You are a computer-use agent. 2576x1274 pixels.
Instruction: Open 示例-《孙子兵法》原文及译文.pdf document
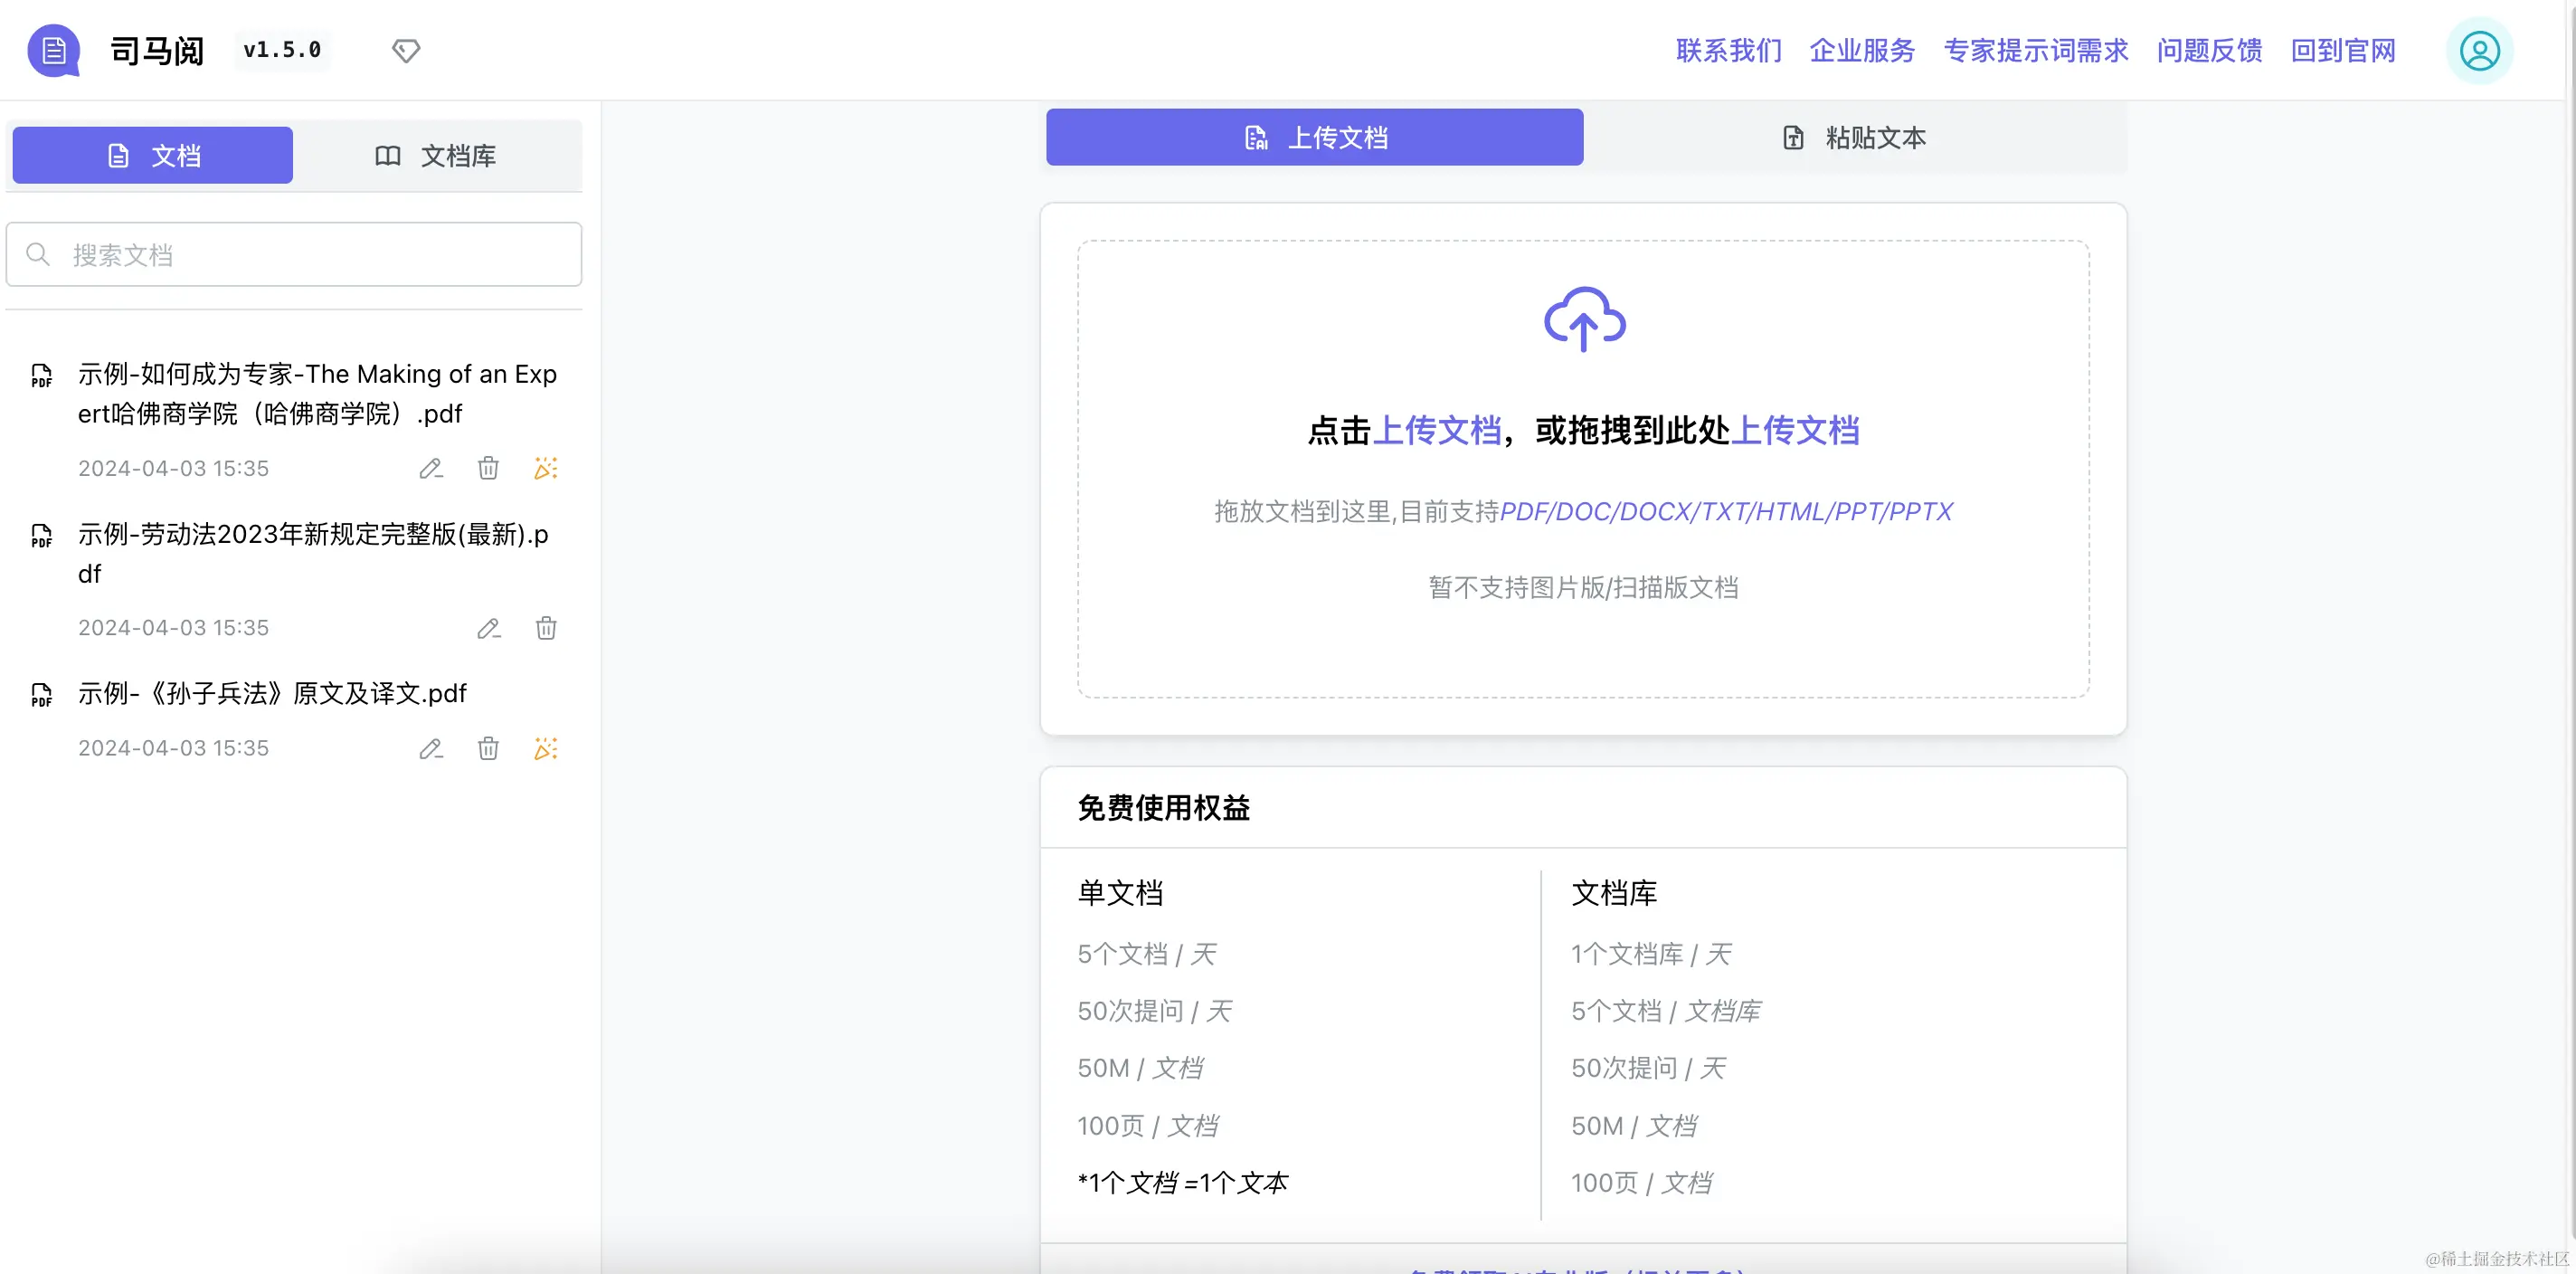[272, 693]
